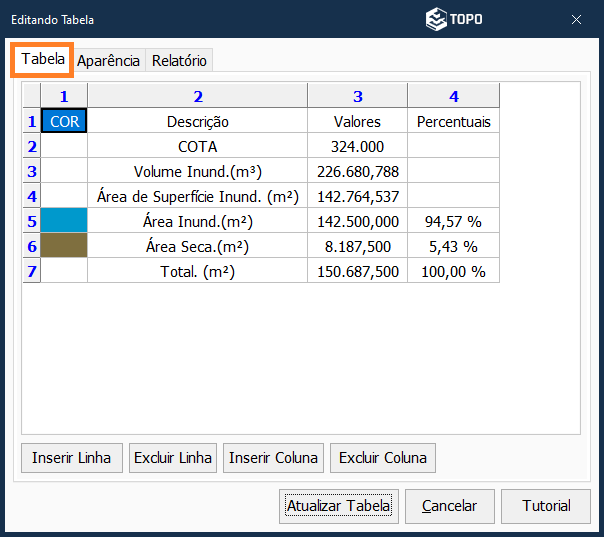This screenshot has height=537, width=604.
Task: Click the 94,57 % percentage cell
Action: [453, 221]
